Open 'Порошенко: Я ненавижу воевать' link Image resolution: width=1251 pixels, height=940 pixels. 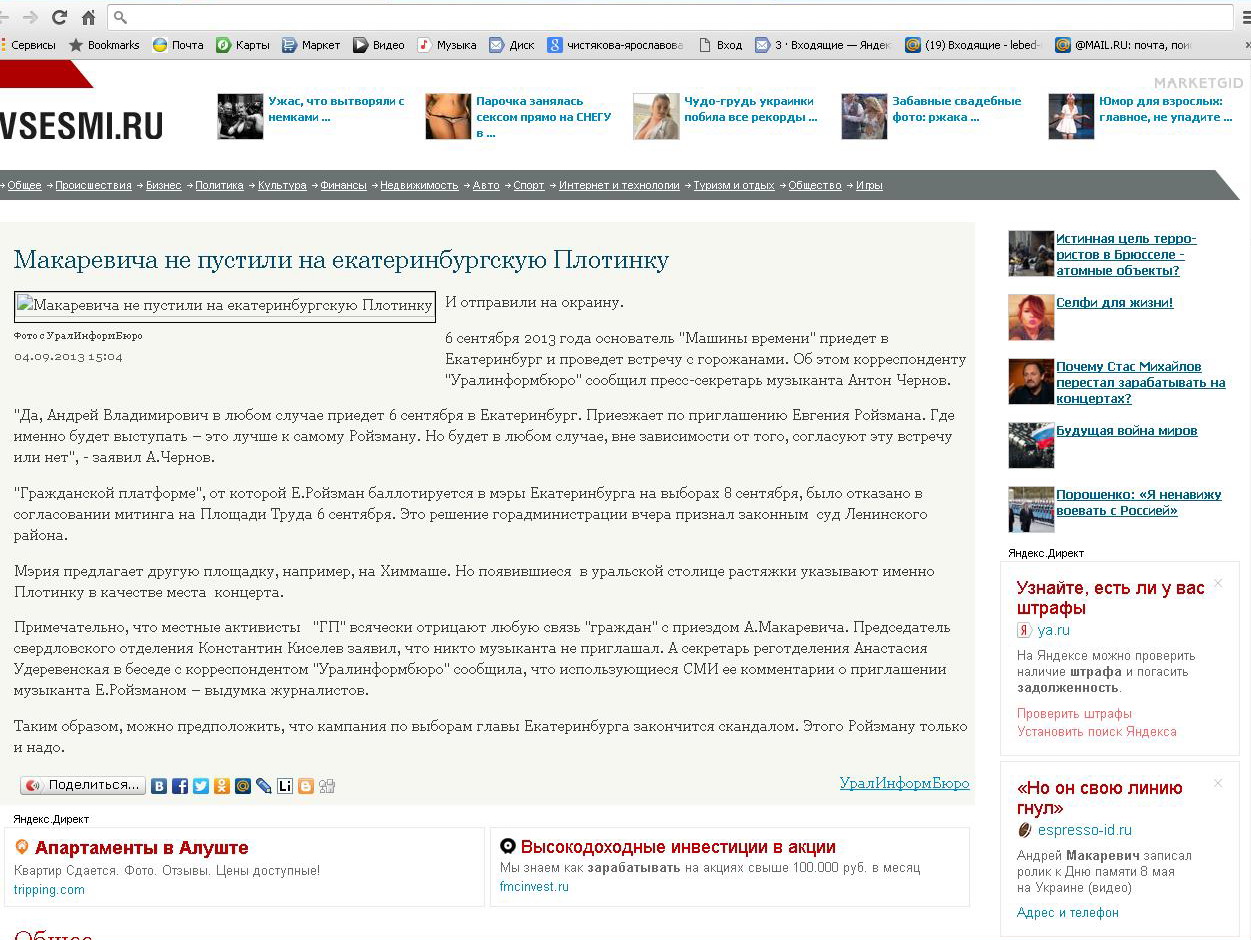coord(1139,502)
